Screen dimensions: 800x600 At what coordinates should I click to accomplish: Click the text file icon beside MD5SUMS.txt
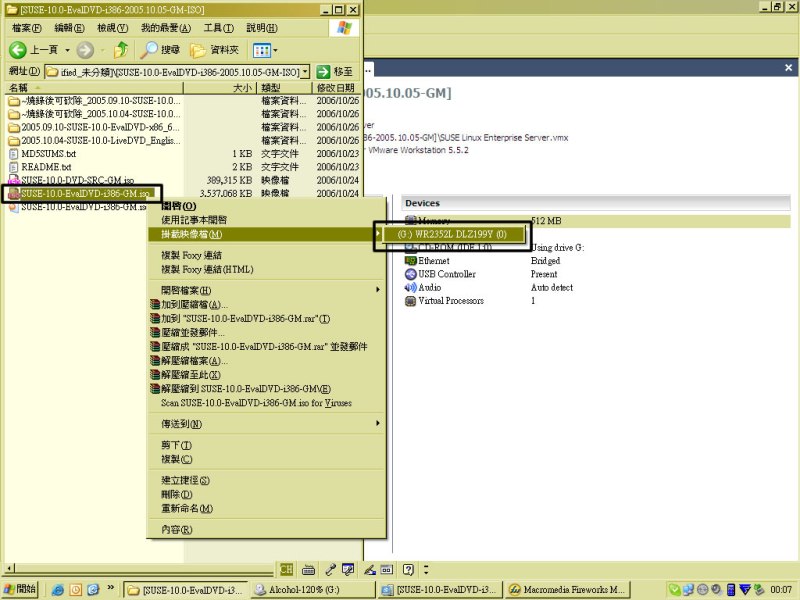[x=14, y=154]
